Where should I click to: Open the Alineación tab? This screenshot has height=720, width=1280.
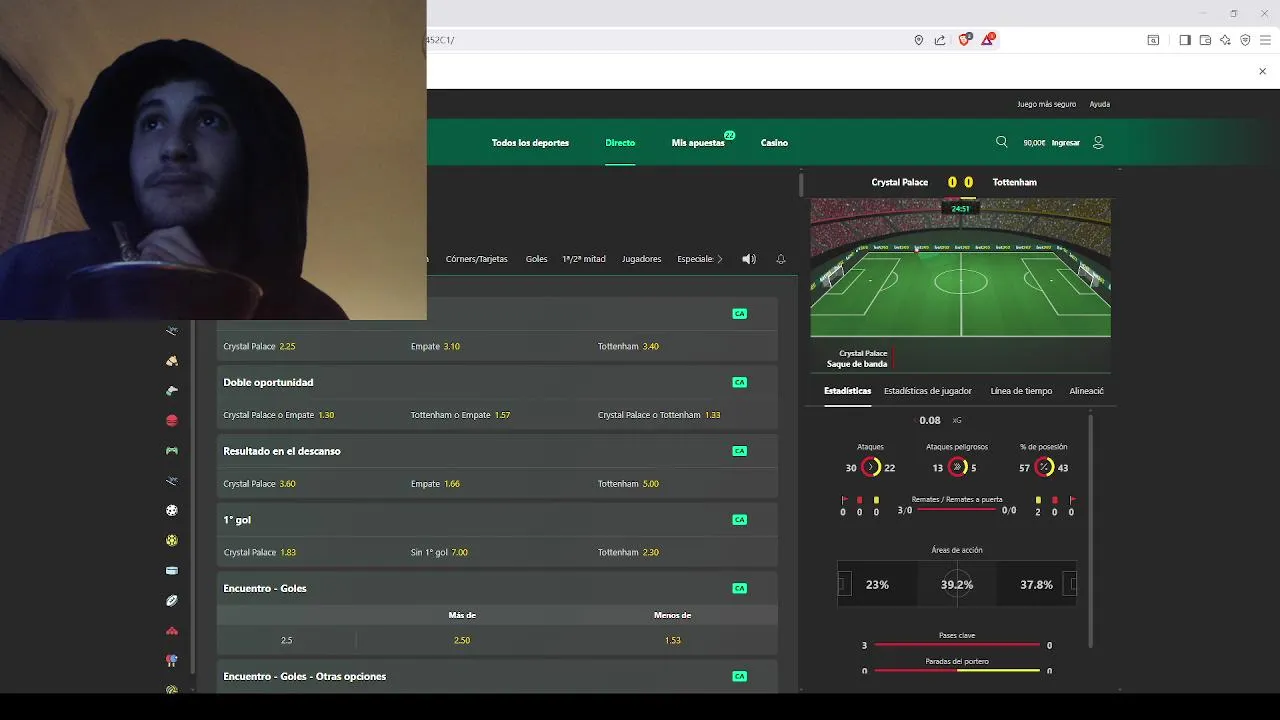pos(1087,391)
